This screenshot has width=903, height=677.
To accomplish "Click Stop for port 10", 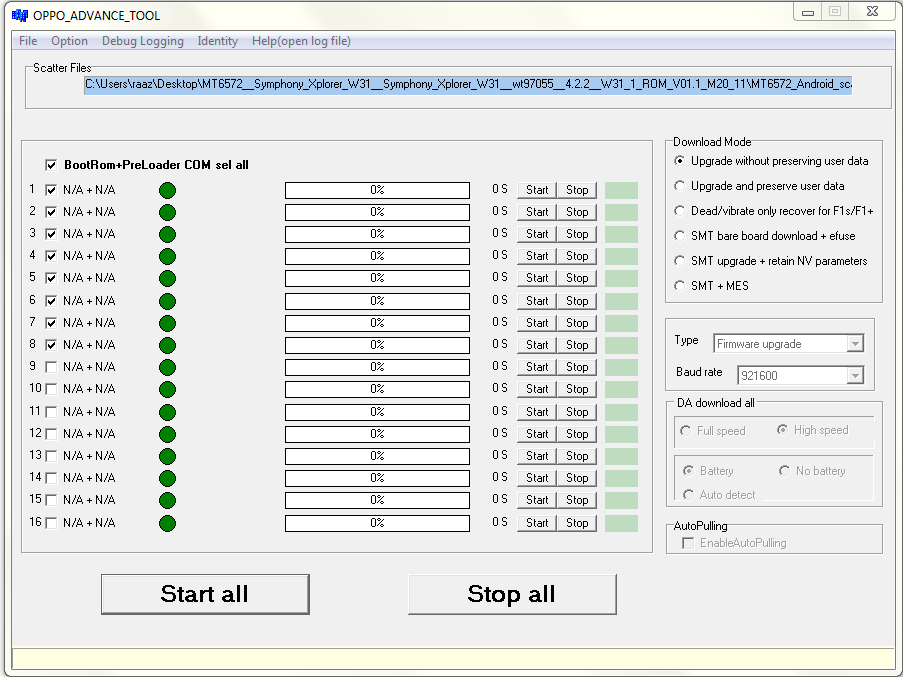I will tap(576, 389).
